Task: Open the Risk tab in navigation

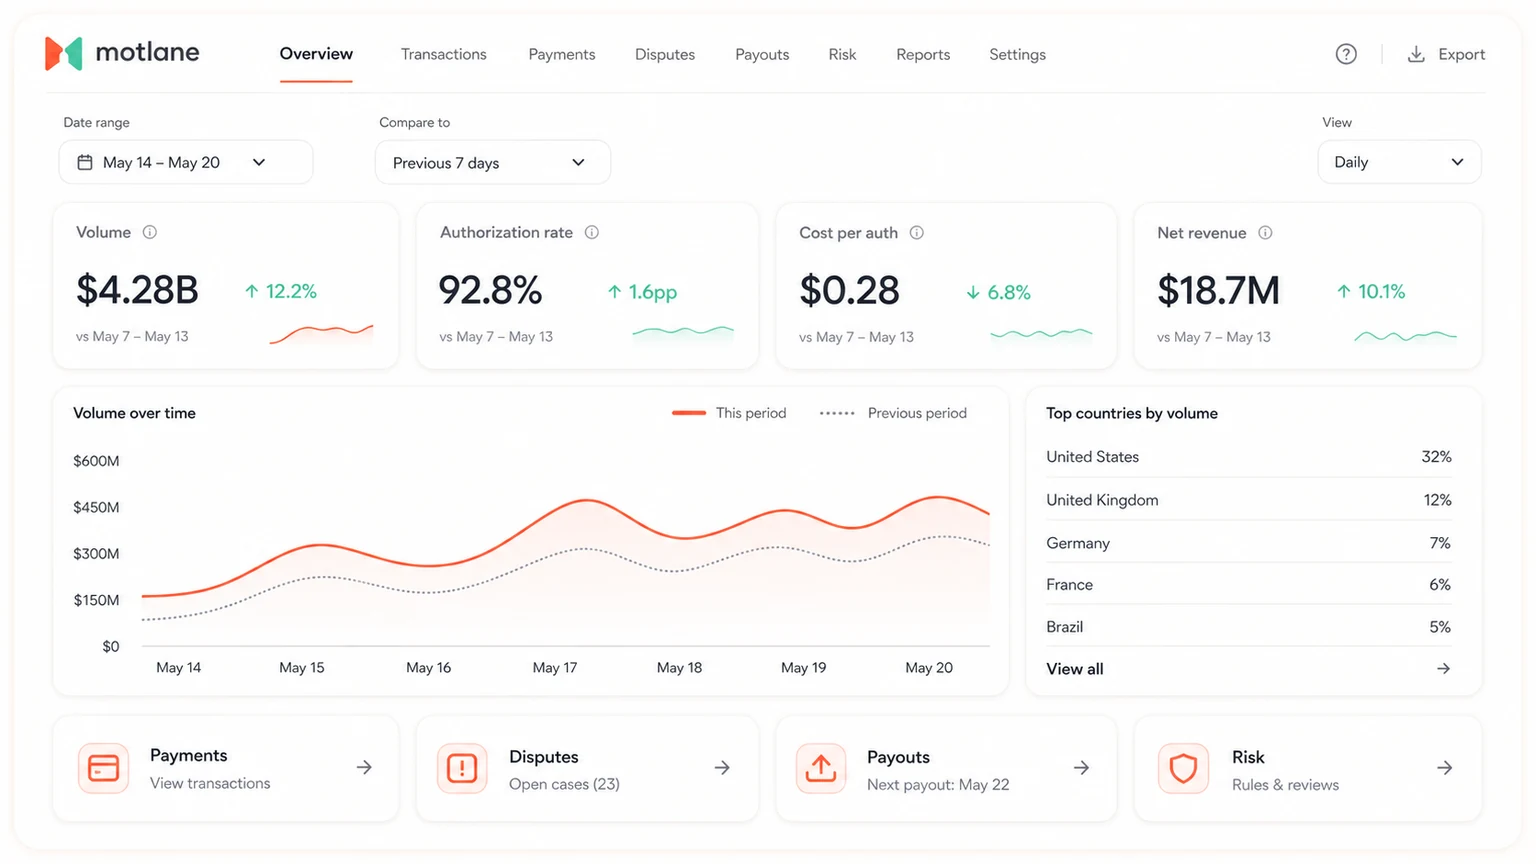Action: pyautogui.click(x=842, y=54)
